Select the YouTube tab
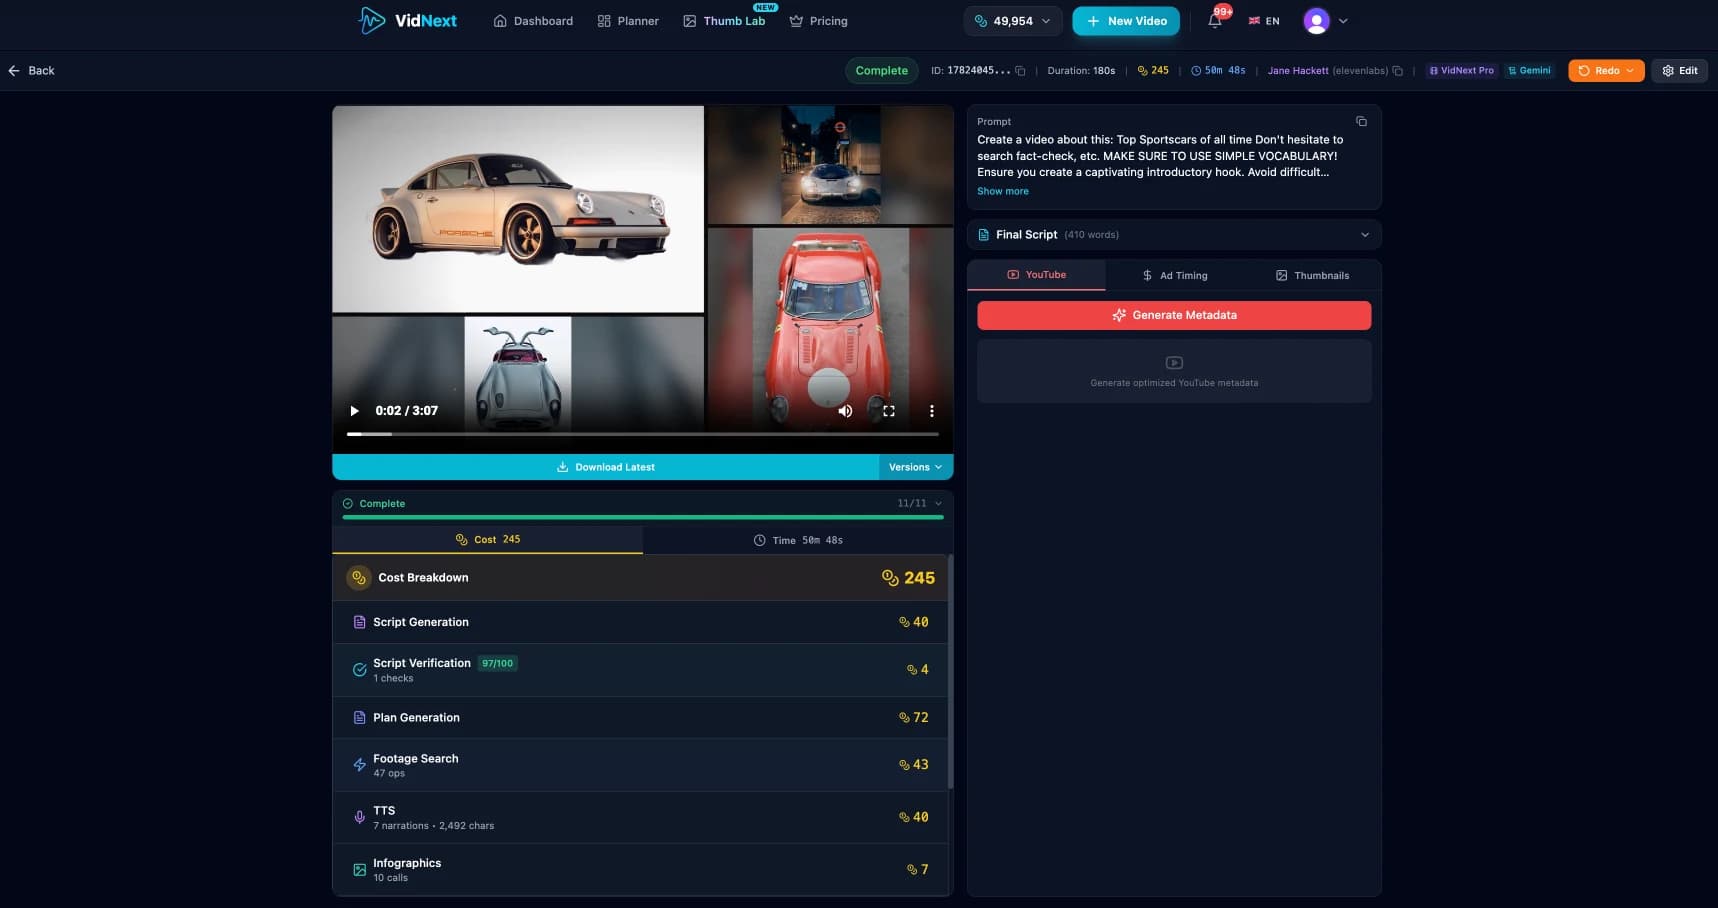 click(x=1036, y=275)
